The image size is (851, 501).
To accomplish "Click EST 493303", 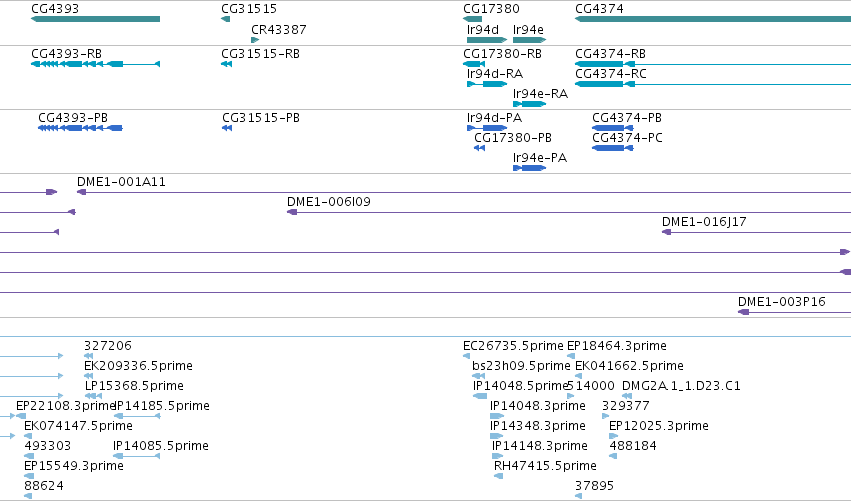I will point(47,446).
